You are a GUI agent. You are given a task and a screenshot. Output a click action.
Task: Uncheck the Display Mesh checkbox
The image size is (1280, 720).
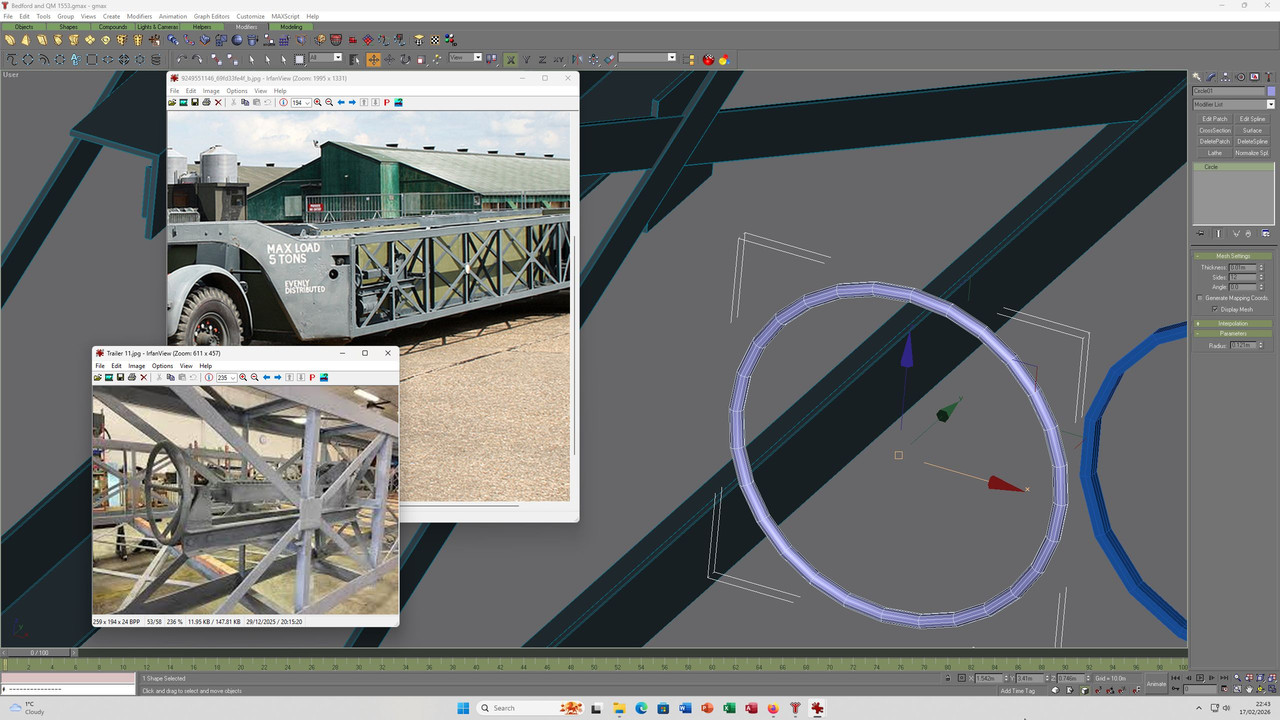pos(1214,309)
